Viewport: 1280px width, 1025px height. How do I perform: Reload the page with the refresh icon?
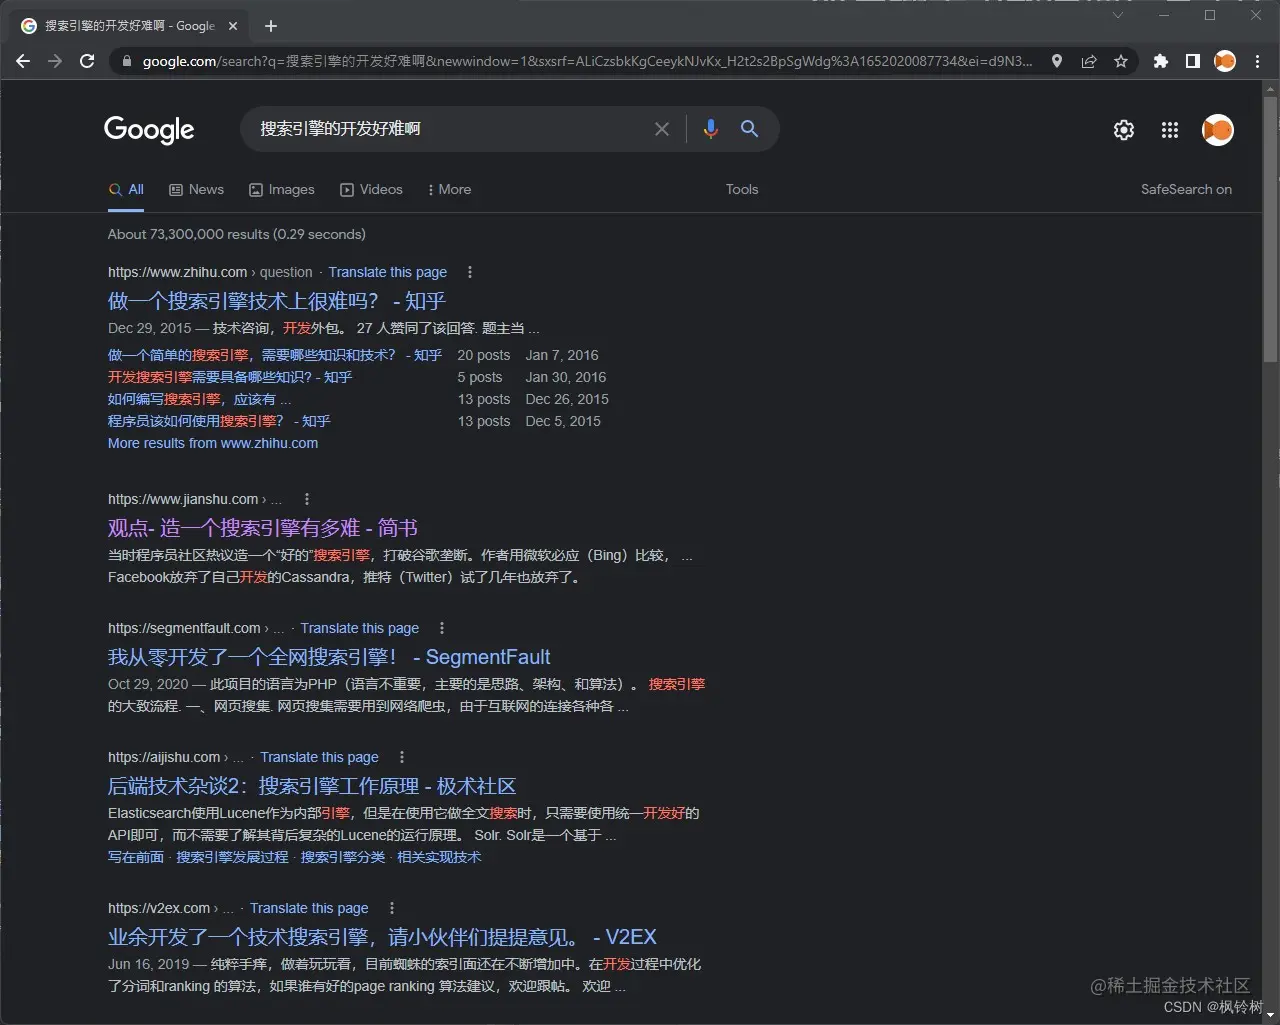click(87, 61)
